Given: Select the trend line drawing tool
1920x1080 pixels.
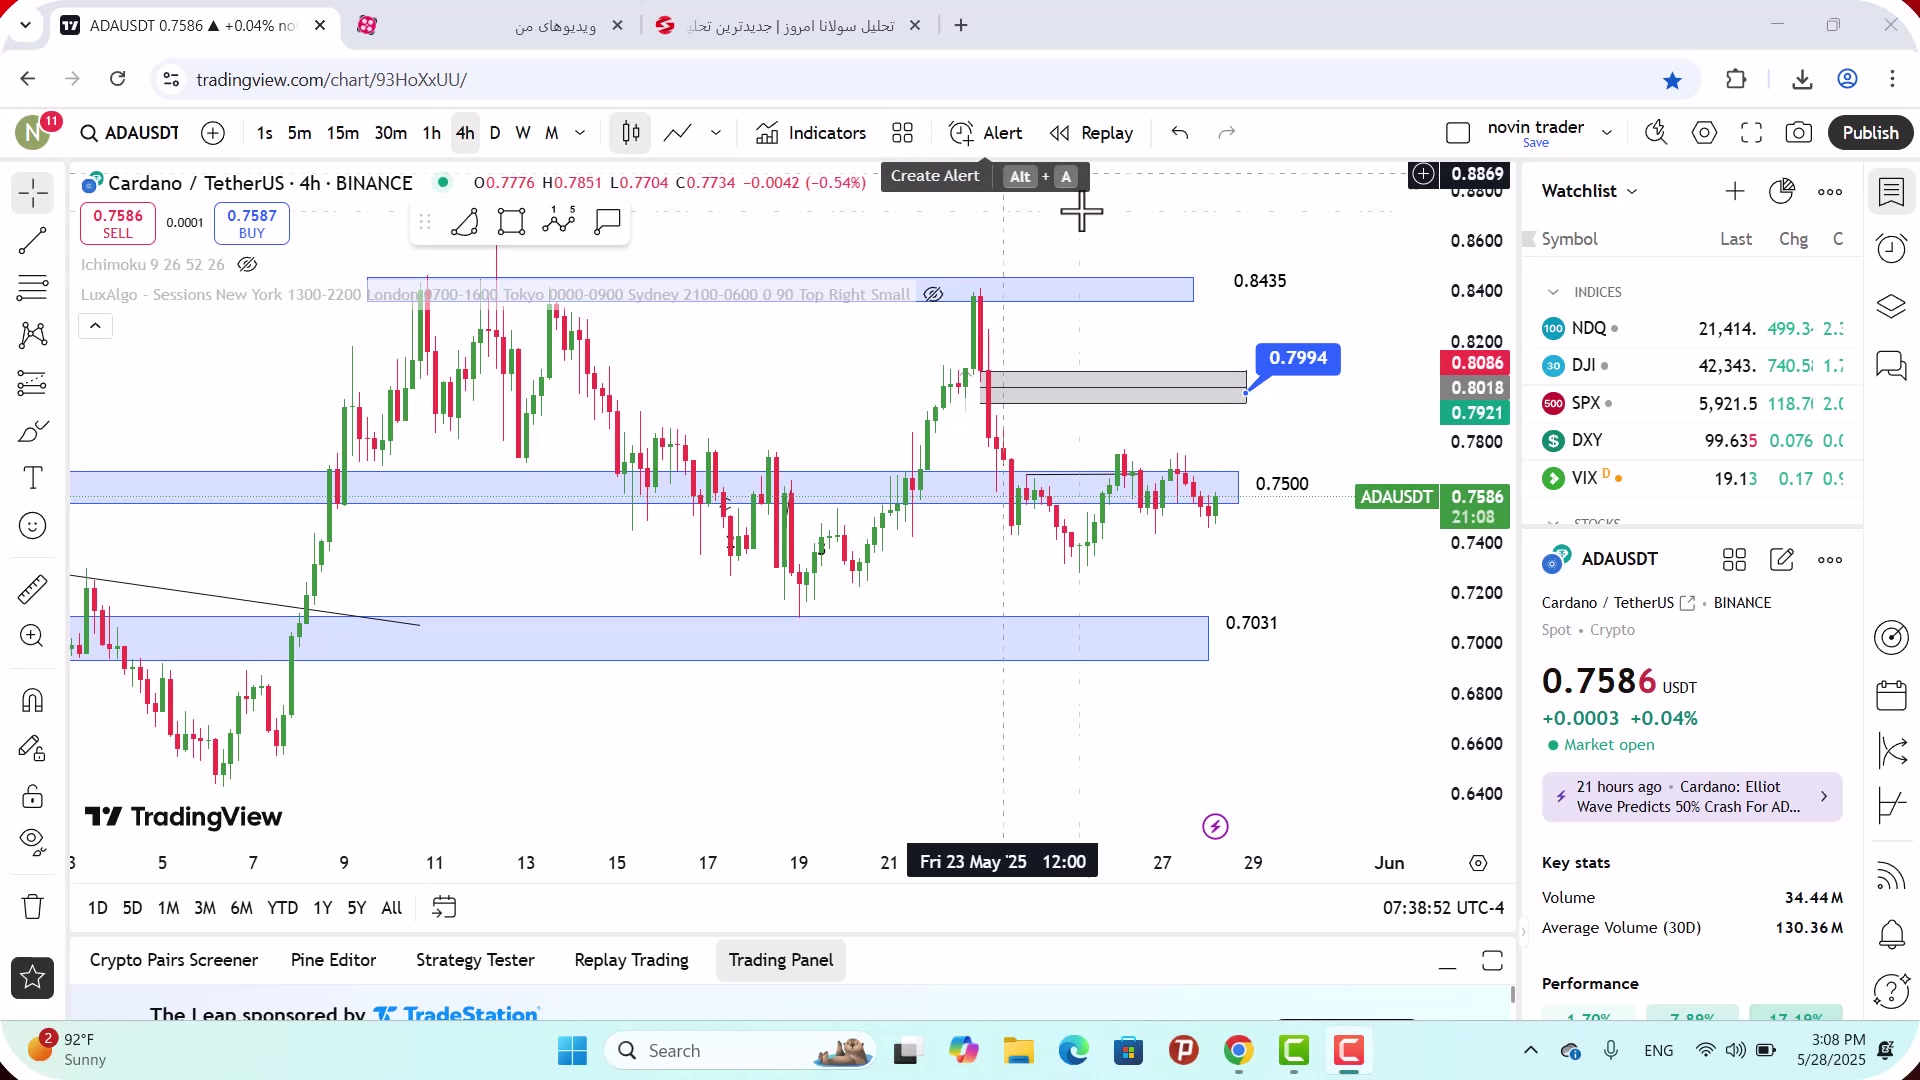Looking at the screenshot, I should pyautogui.click(x=32, y=240).
